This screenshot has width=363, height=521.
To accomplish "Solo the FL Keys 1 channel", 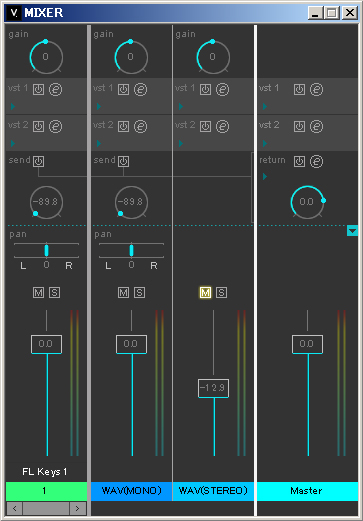I will [x=55, y=293].
